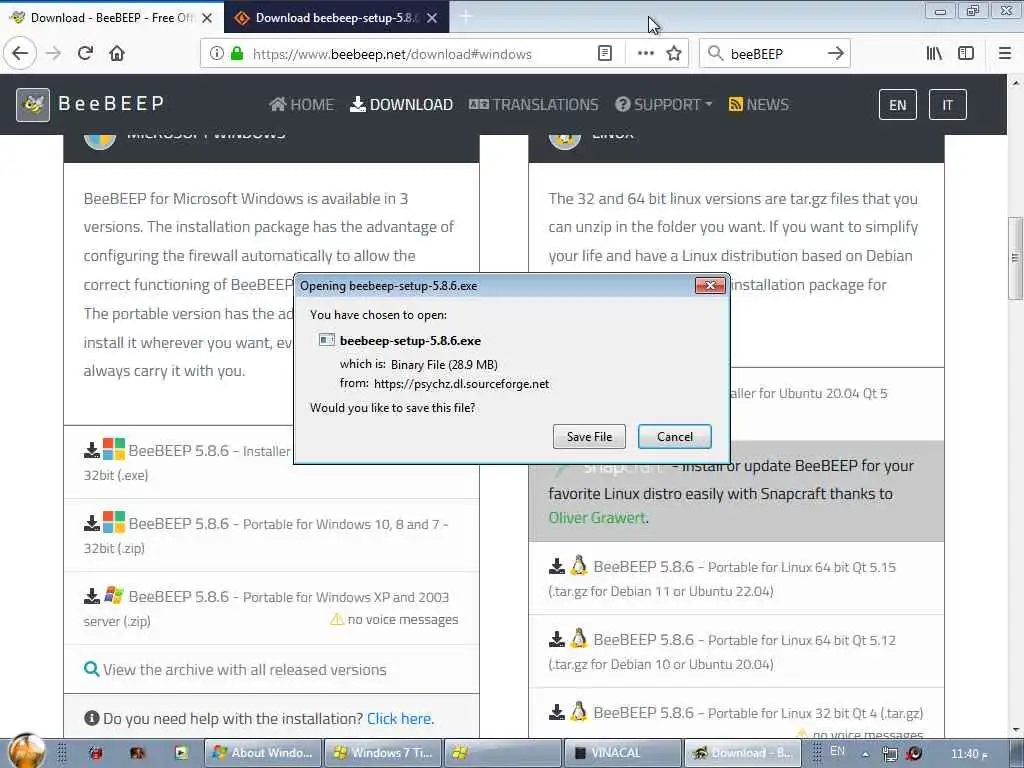Click Windows logo icon beside Installer row
Screen dimensions: 1024x768
(114, 449)
